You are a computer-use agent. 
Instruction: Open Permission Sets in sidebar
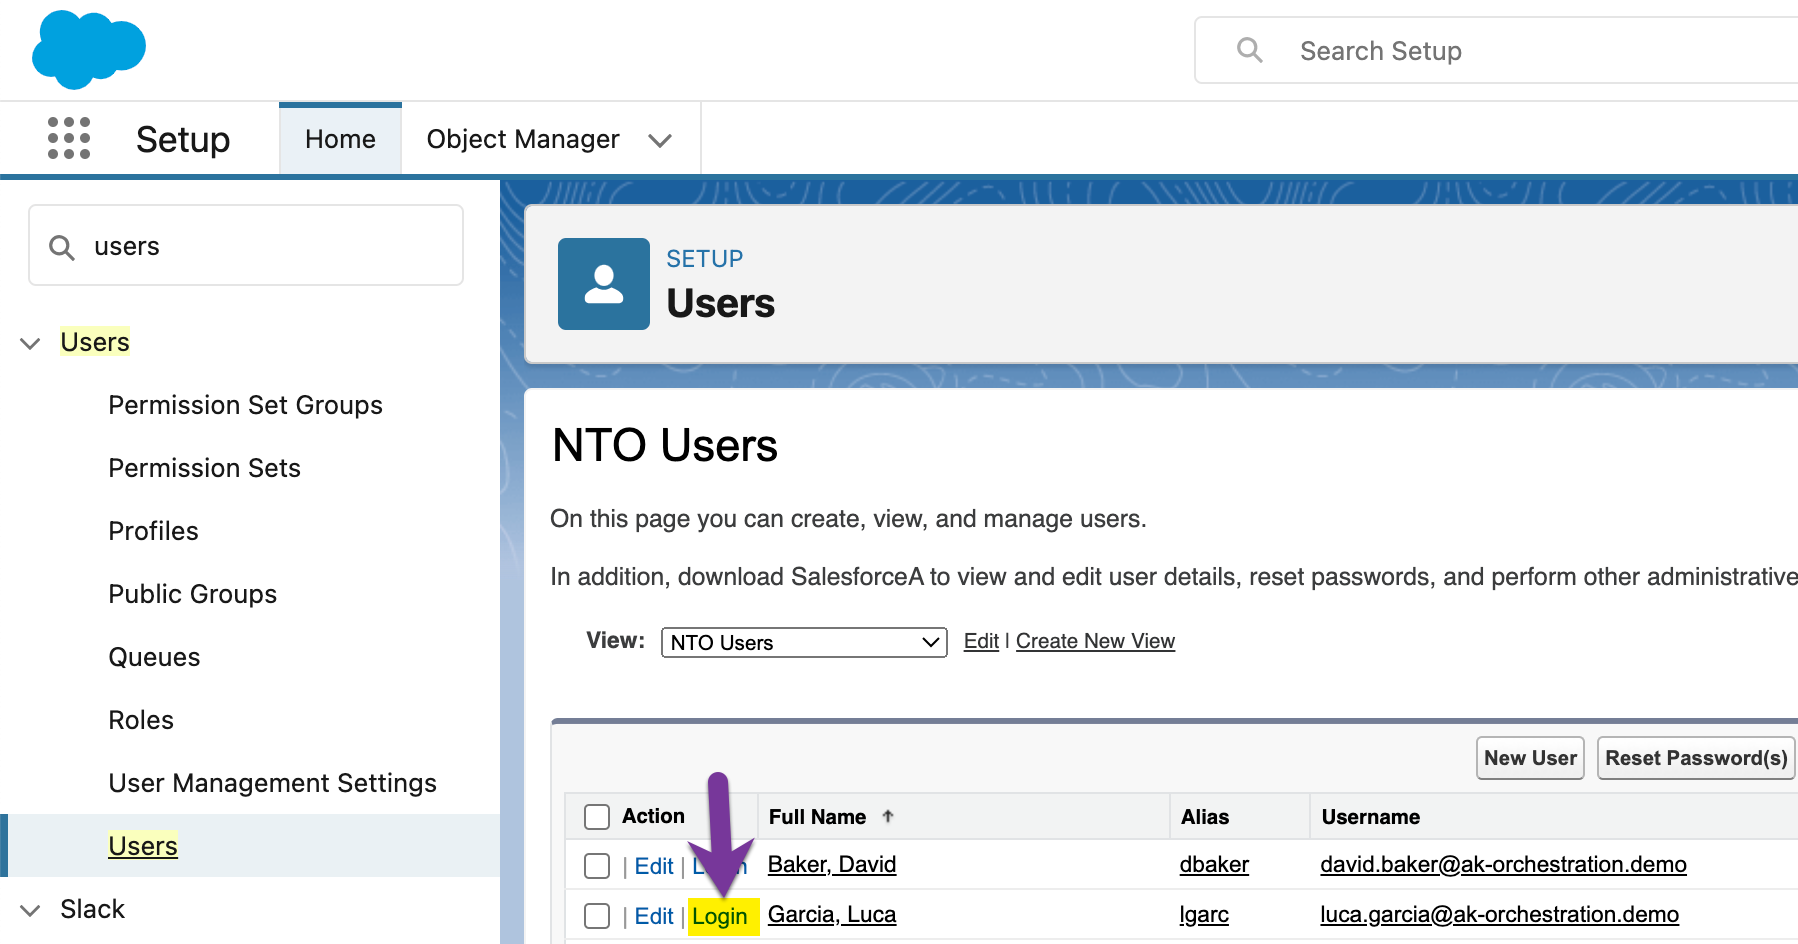pos(204,468)
